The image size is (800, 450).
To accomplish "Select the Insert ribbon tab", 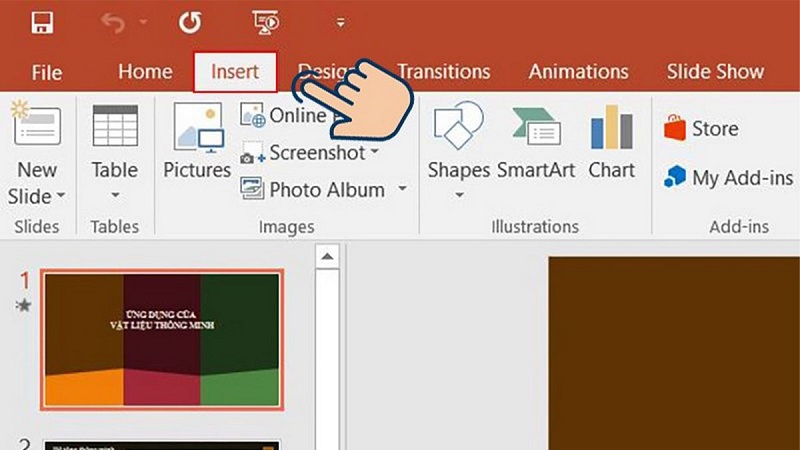I will tap(235, 72).
